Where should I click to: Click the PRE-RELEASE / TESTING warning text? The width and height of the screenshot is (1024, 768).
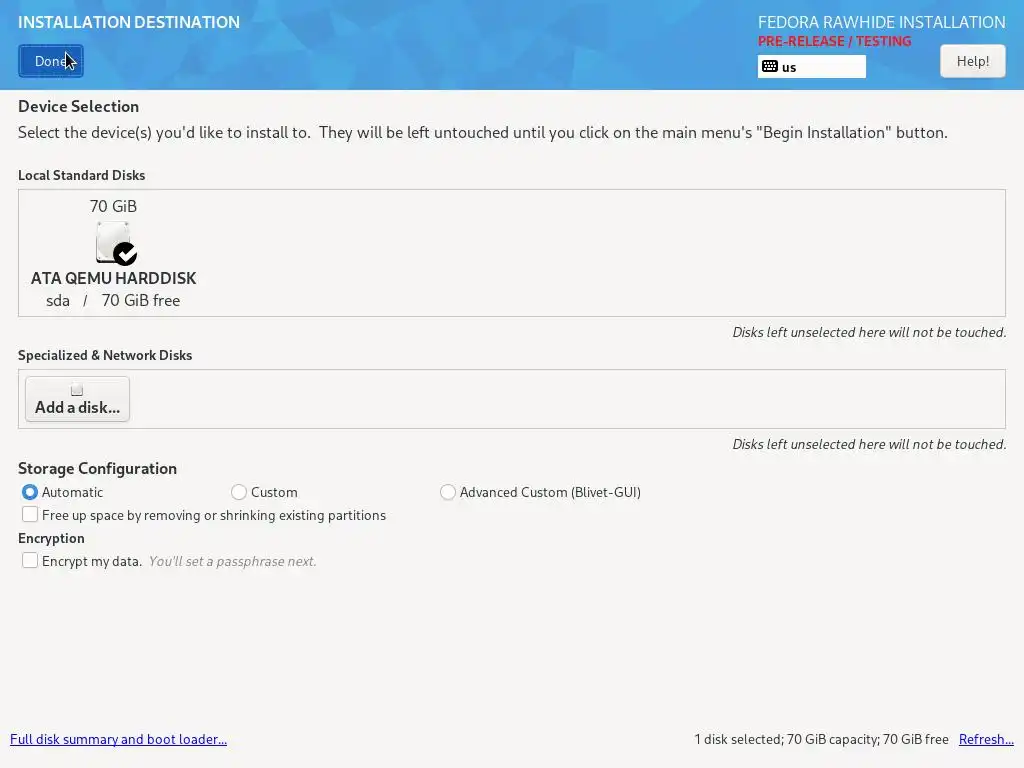point(834,41)
